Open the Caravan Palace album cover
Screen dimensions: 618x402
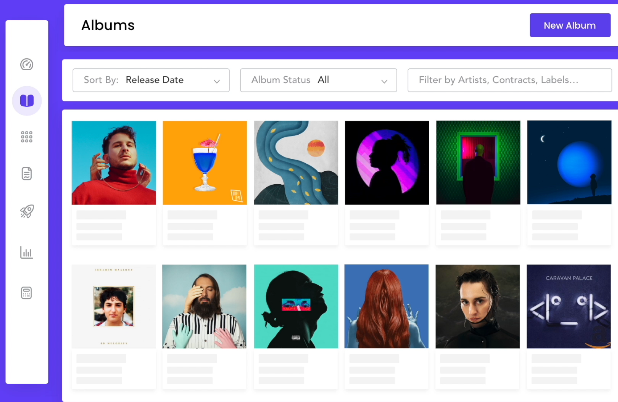tap(568, 306)
